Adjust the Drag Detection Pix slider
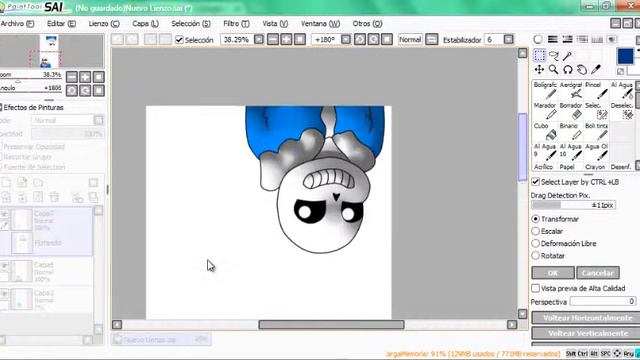Viewport: 640px width, 360px height. click(x=573, y=205)
